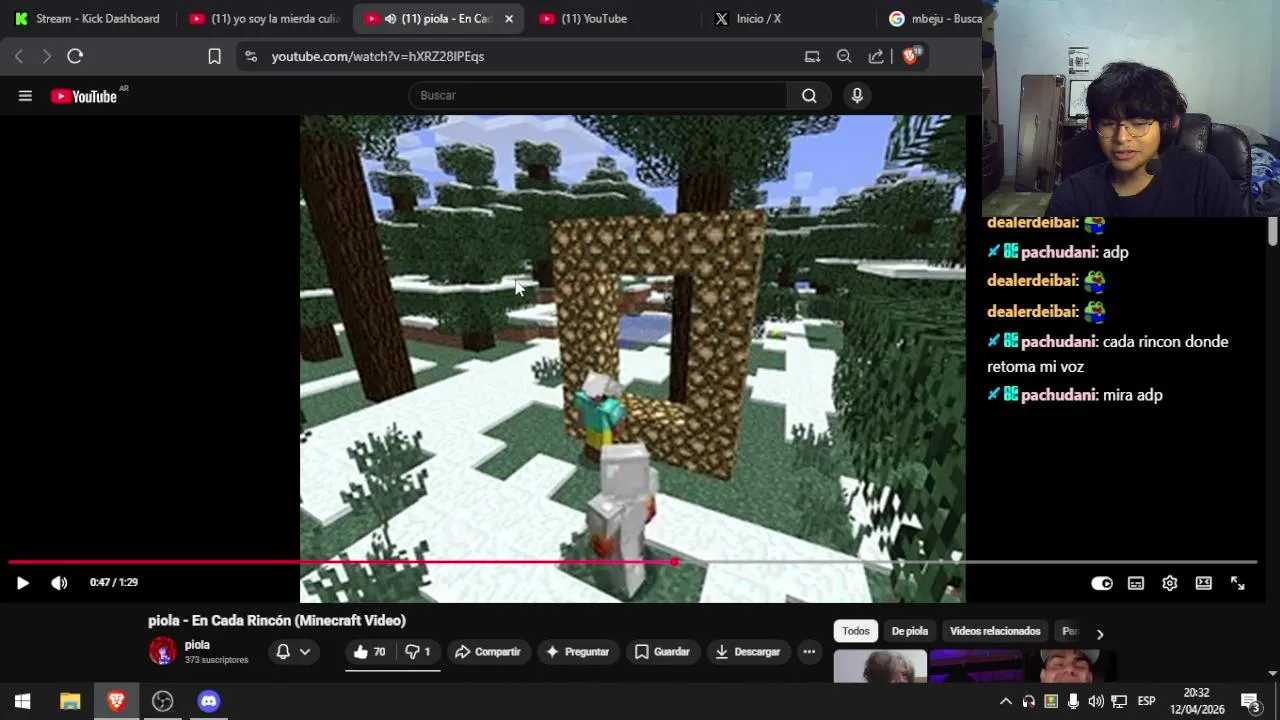Switch to mbeju Google search tab
This screenshot has width=1280, height=720.
click(934, 18)
